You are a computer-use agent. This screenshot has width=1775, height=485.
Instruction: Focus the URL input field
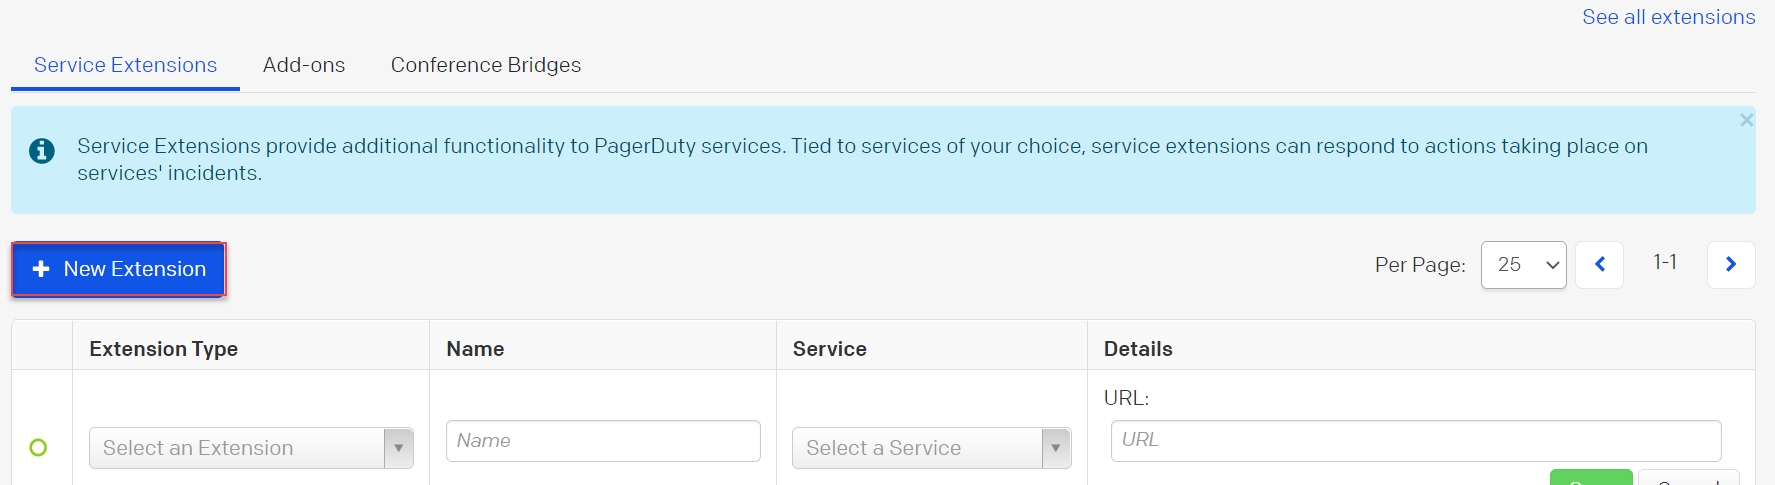tap(1415, 440)
